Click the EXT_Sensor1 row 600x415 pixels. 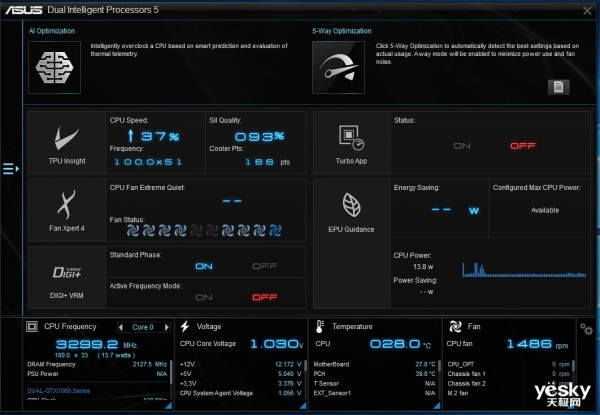coord(375,393)
